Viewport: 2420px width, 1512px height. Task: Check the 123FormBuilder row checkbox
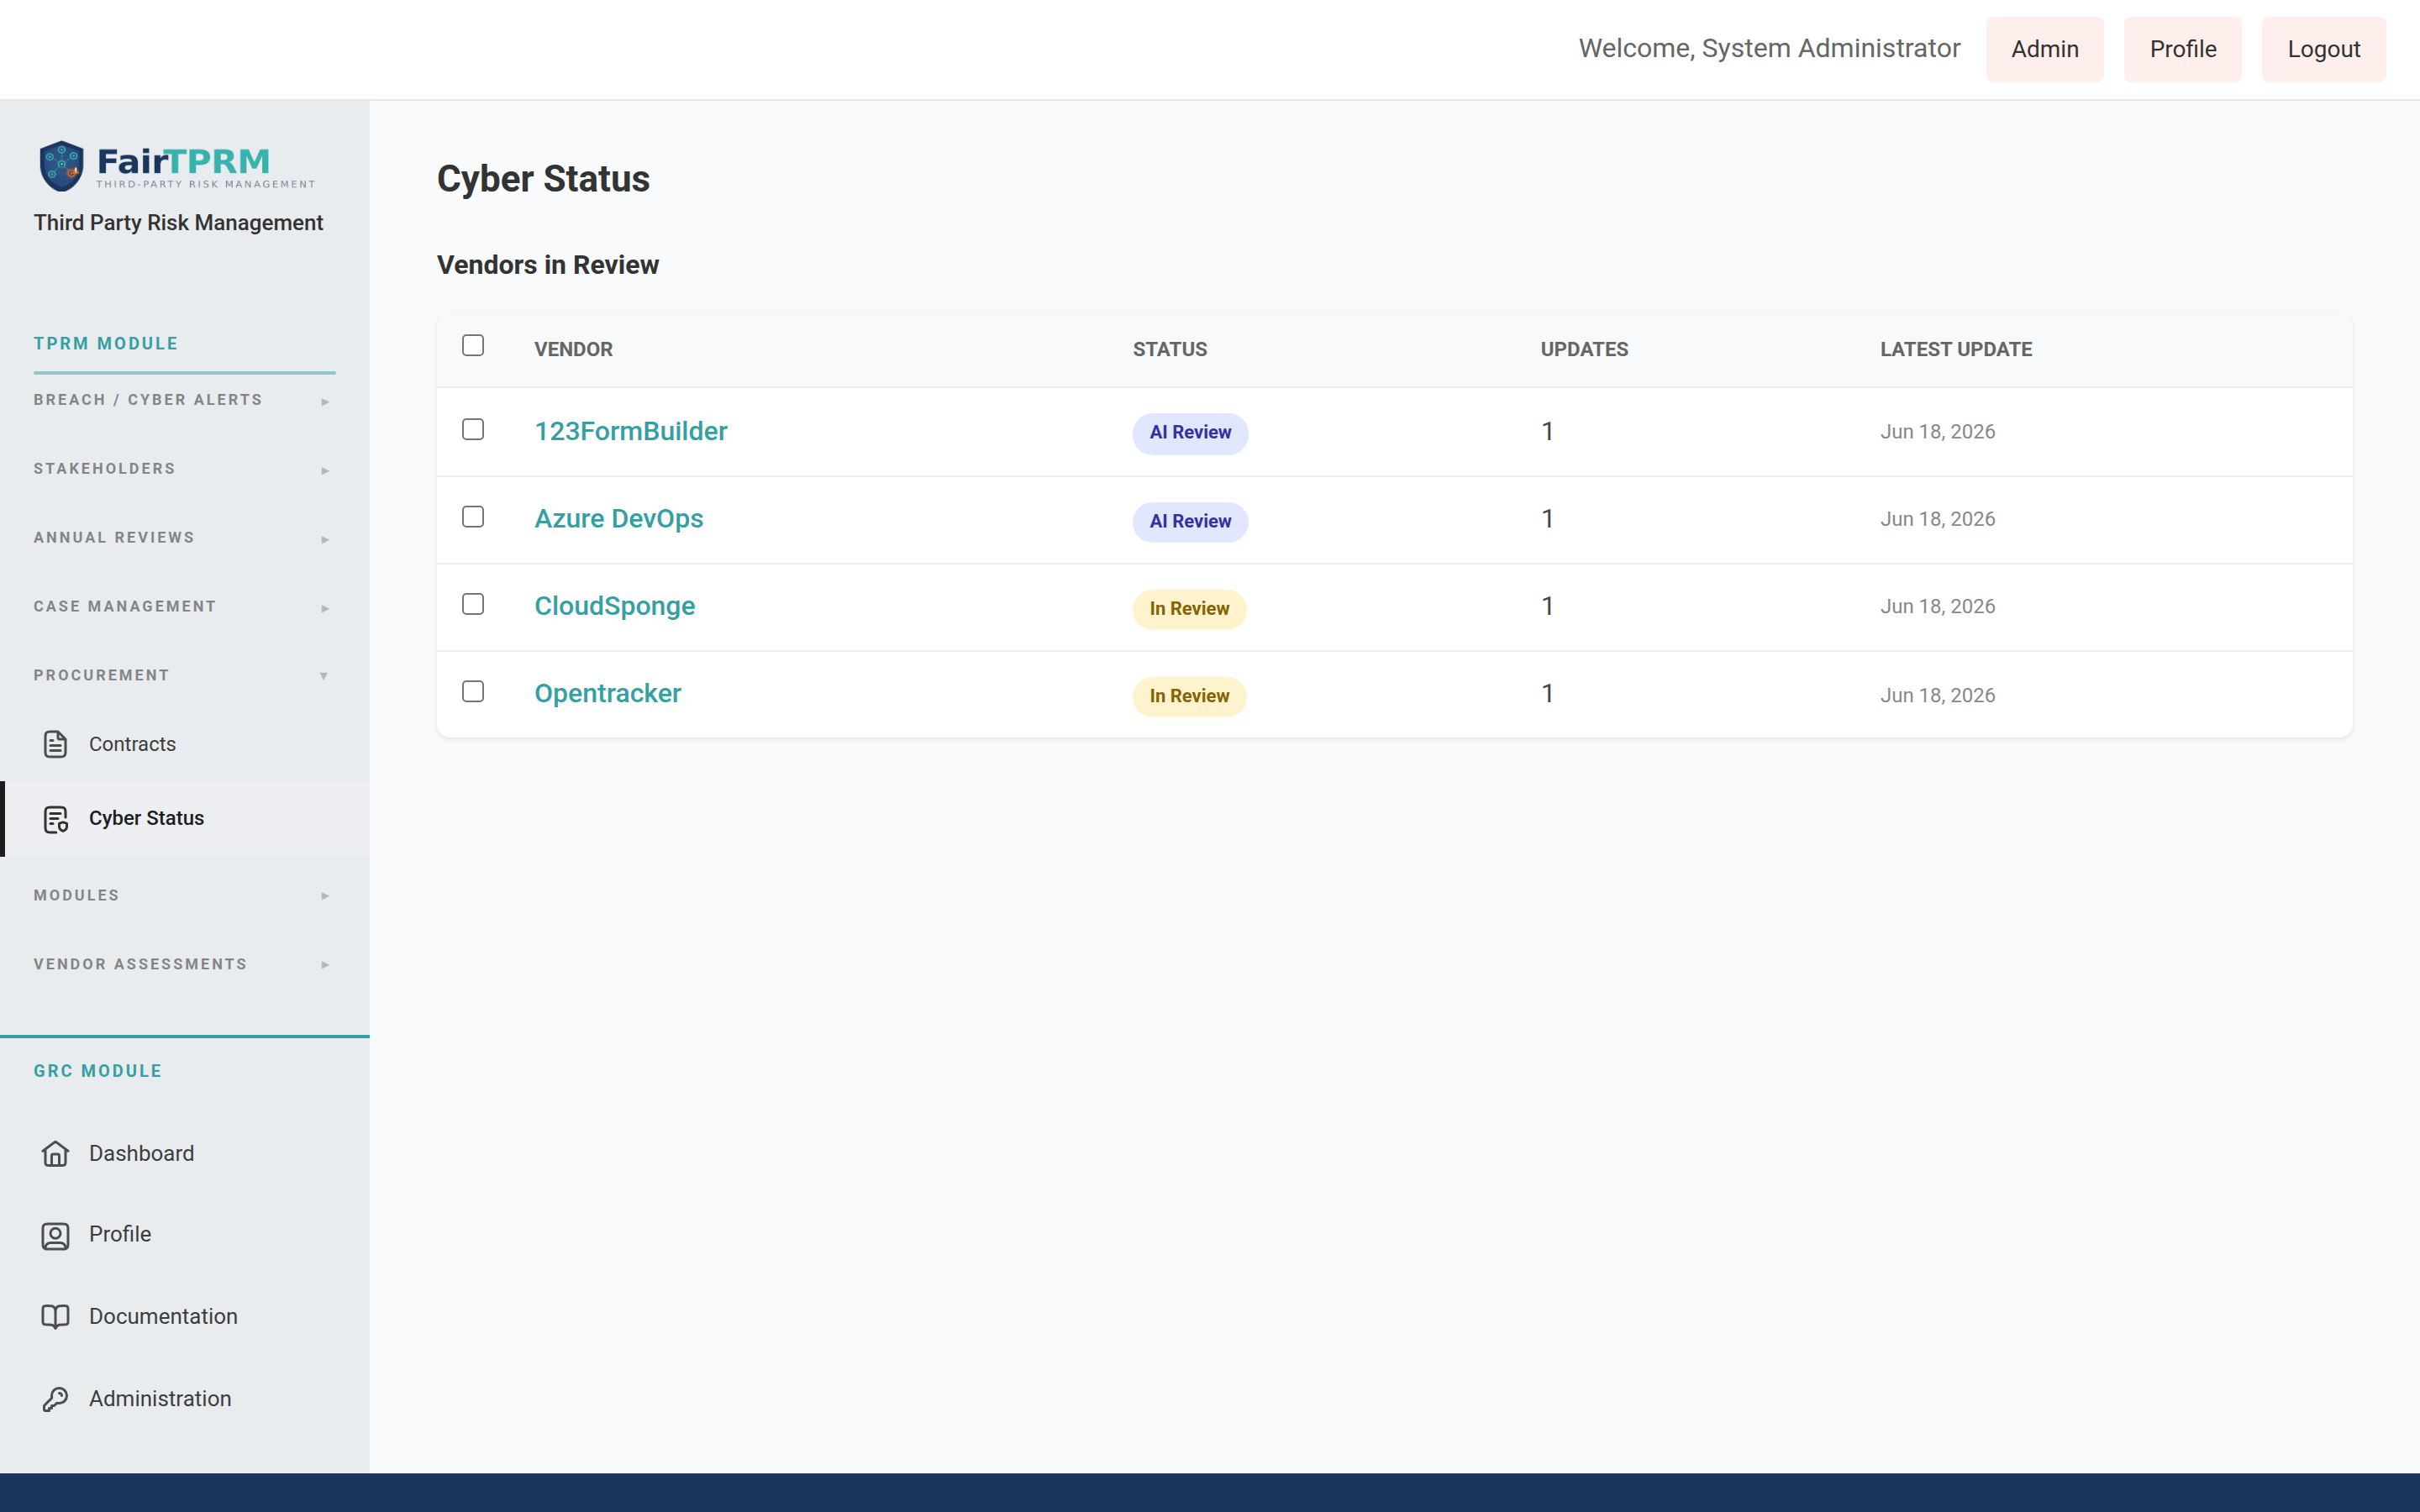click(473, 429)
